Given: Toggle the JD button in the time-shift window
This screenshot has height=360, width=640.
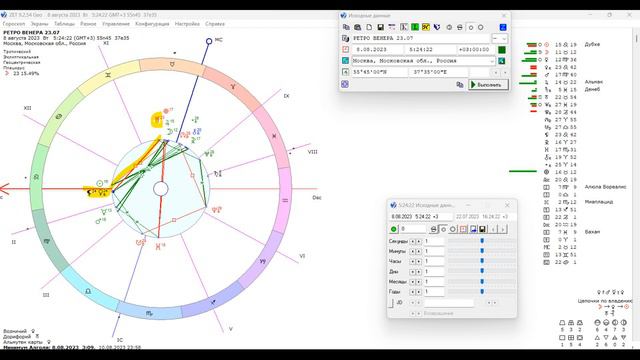Looking at the screenshot, I should coord(391,303).
